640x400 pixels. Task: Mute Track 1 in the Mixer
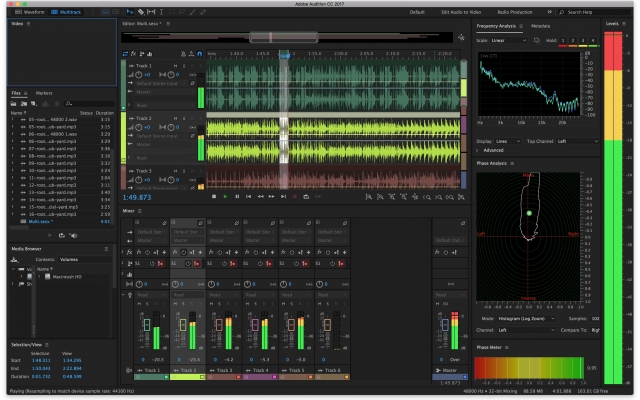(139, 304)
